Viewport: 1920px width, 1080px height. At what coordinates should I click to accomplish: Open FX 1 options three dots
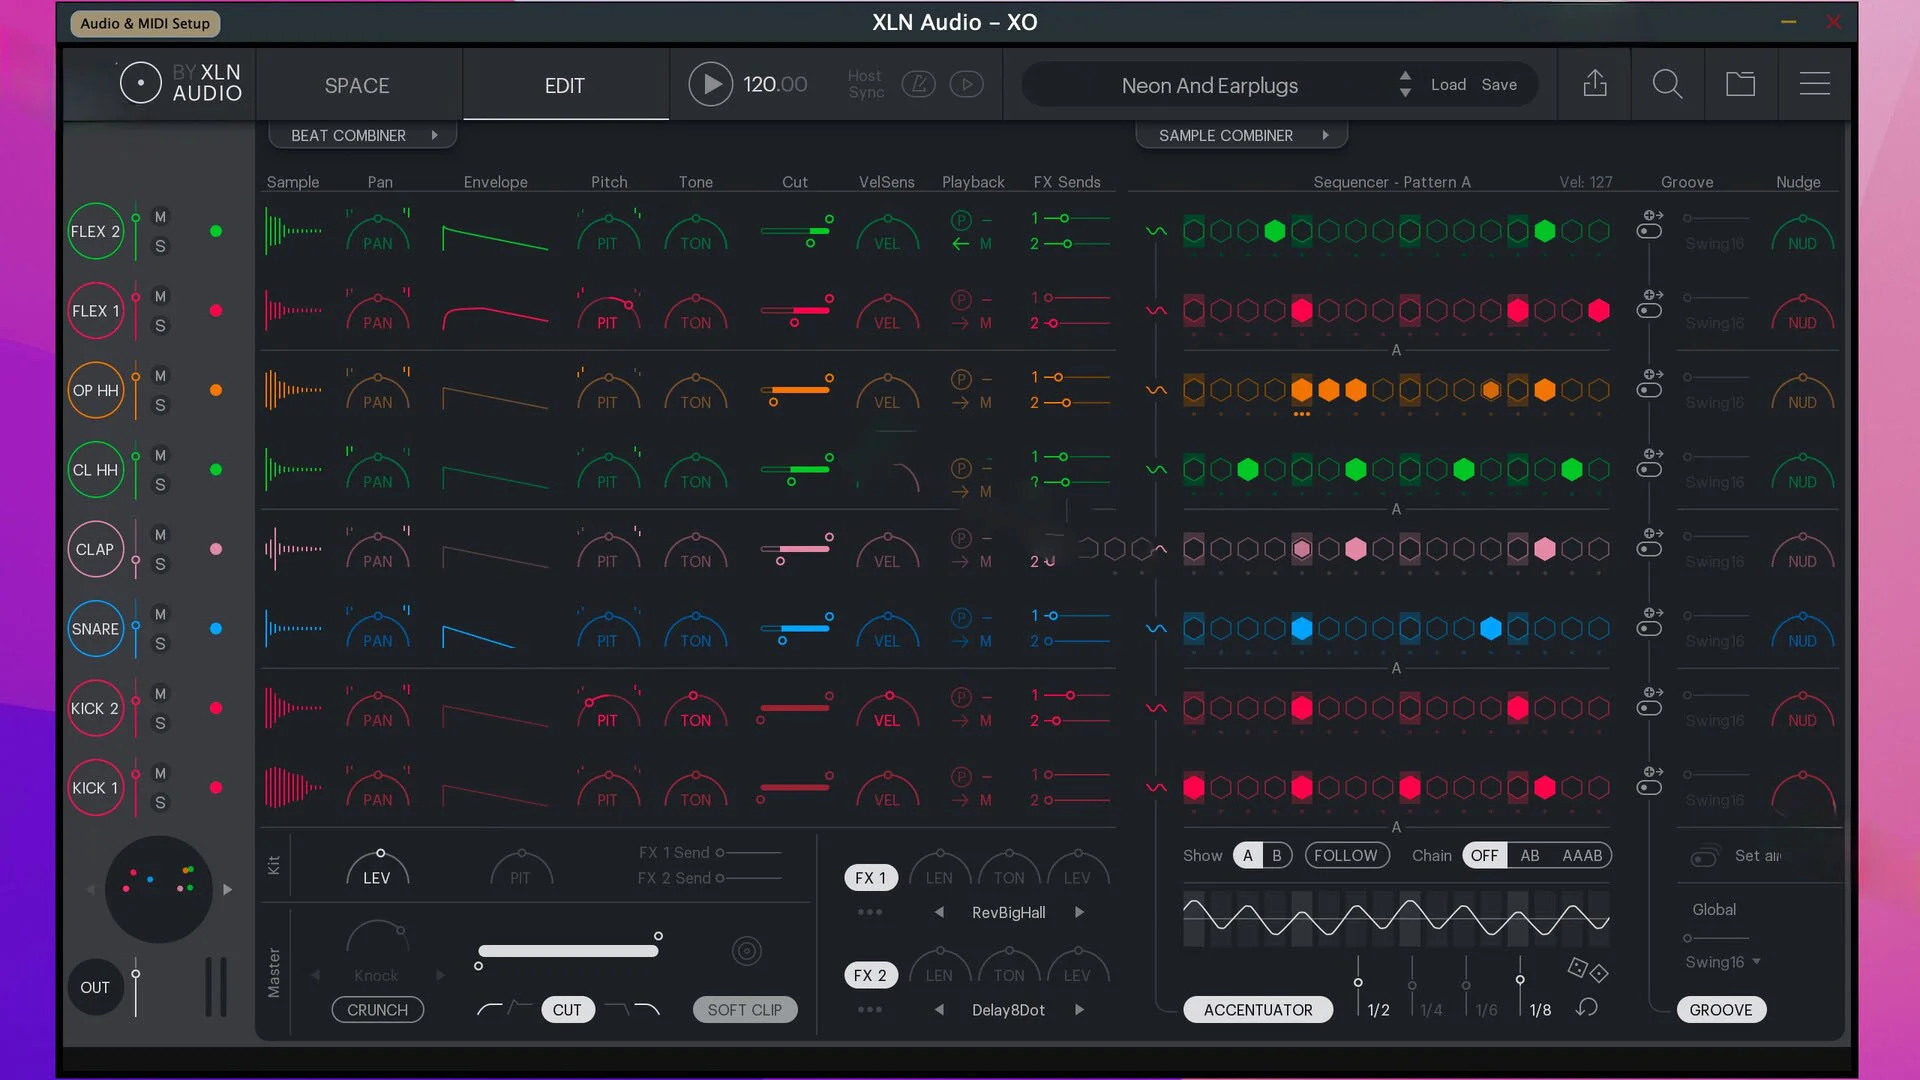[869, 912]
